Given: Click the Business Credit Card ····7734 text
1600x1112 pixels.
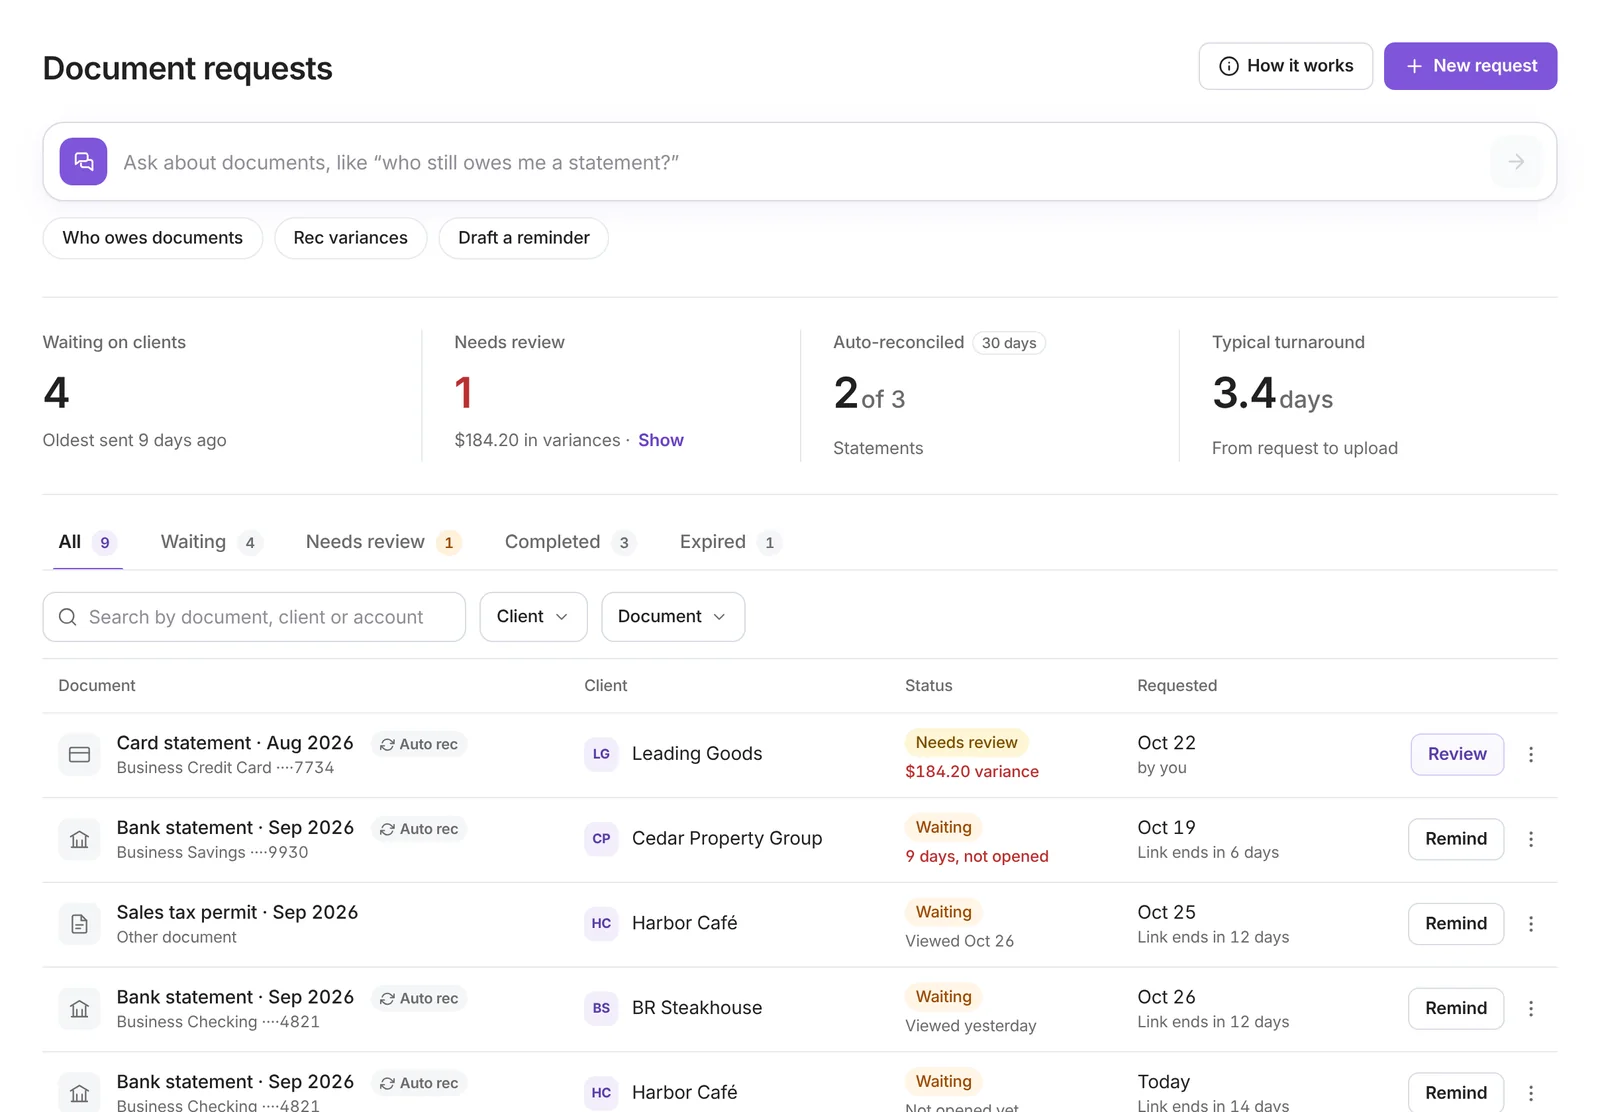Looking at the screenshot, I should coord(225,768).
